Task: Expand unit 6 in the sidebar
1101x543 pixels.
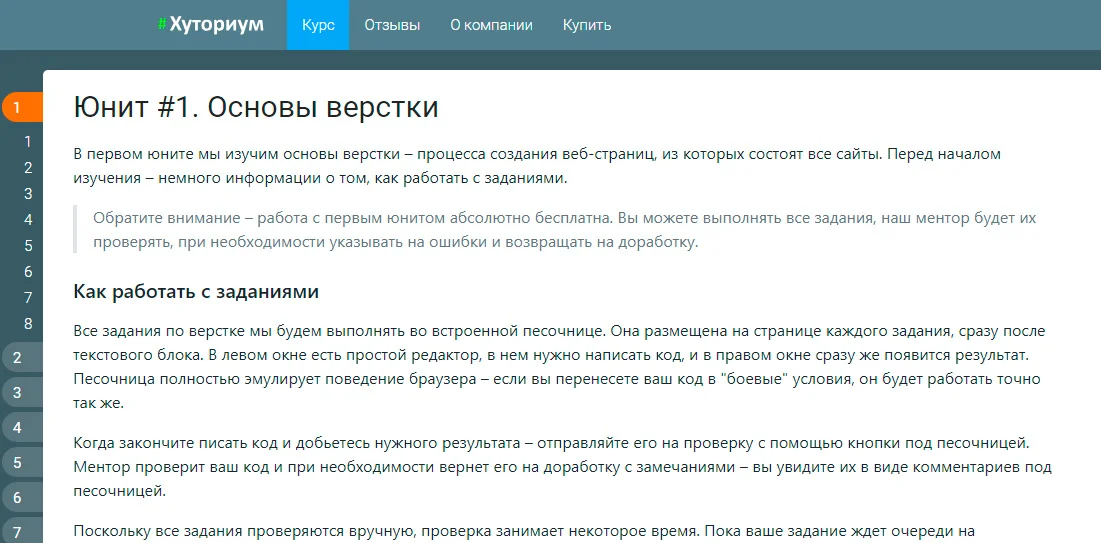Action: pyautogui.click(x=22, y=498)
